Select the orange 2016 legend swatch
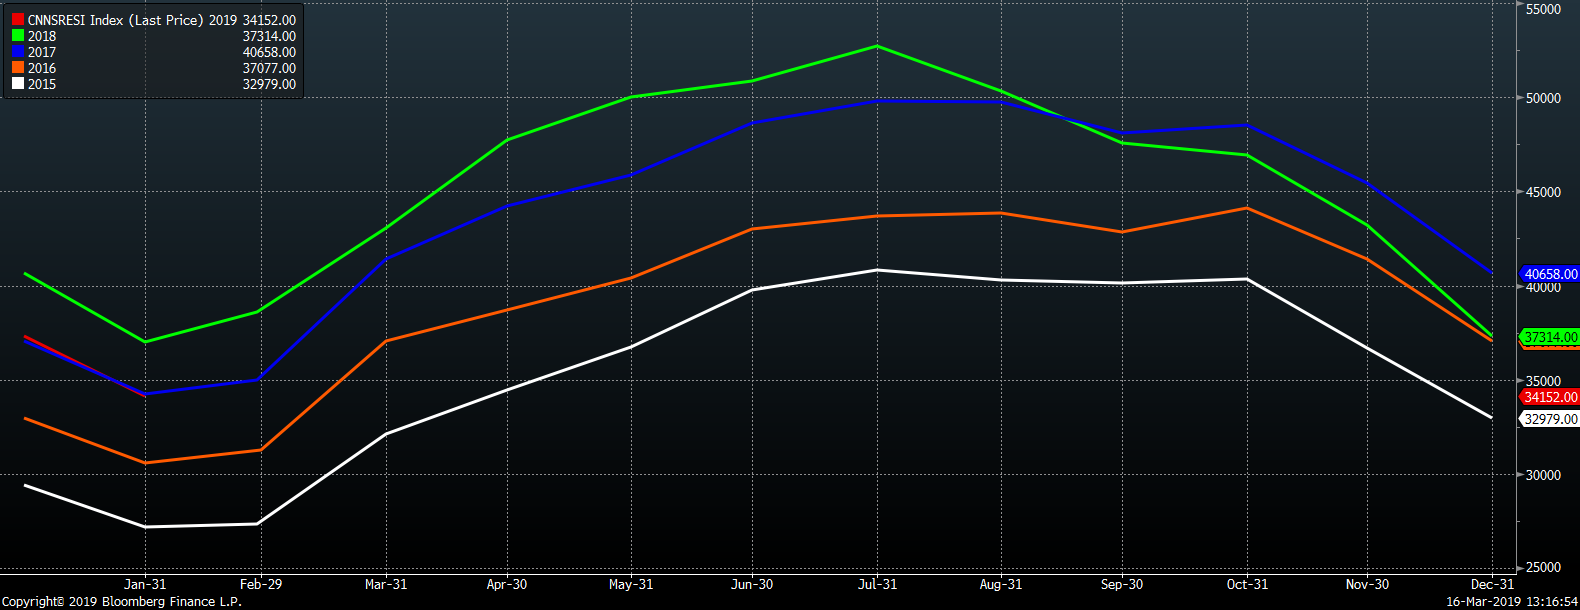Image resolution: width=1580 pixels, height=610 pixels. (18, 68)
